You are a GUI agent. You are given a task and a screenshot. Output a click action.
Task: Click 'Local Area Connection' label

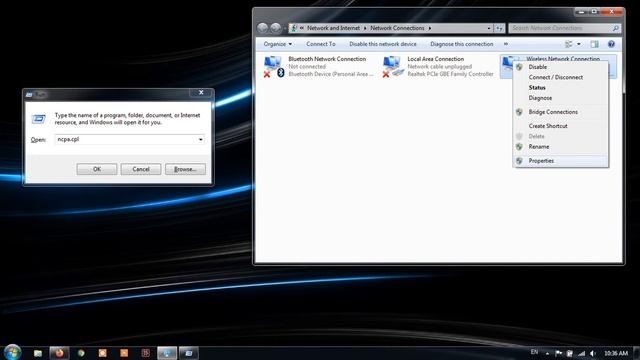coord(436,59)
